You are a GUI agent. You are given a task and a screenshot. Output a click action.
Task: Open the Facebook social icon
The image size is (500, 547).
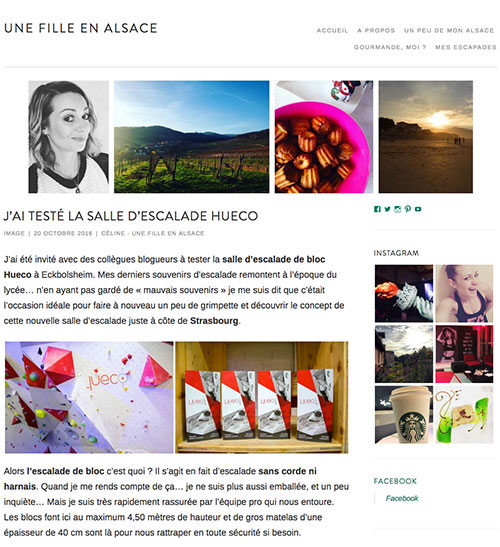coord(377,209)
